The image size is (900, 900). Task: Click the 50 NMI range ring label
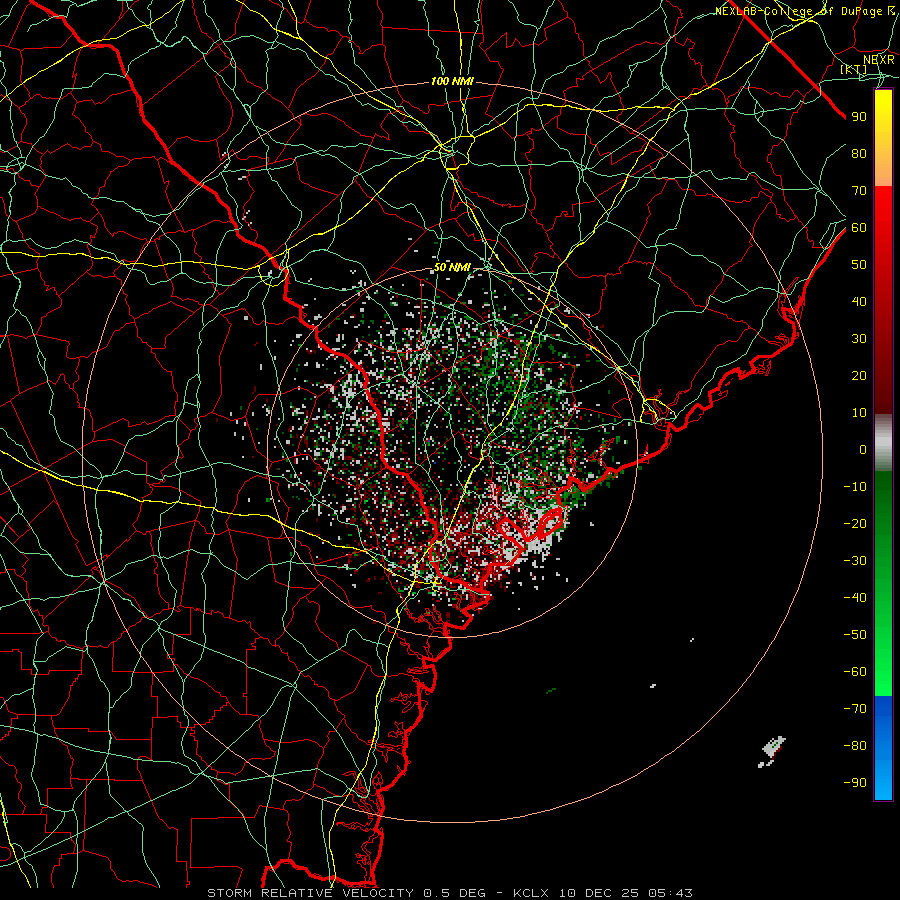(x=452, y=267)
